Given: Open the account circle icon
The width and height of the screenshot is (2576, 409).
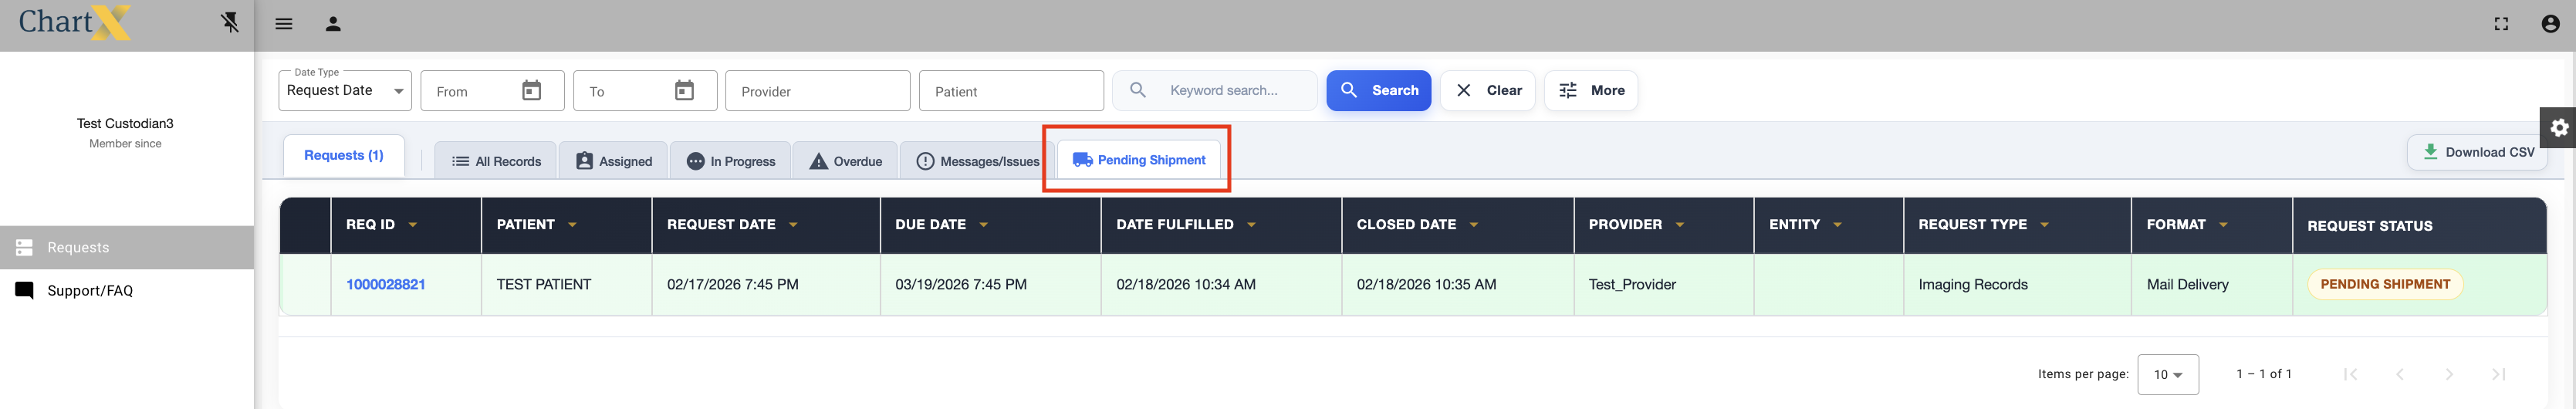Looking at the screenshot, I should pos(2550,24).
